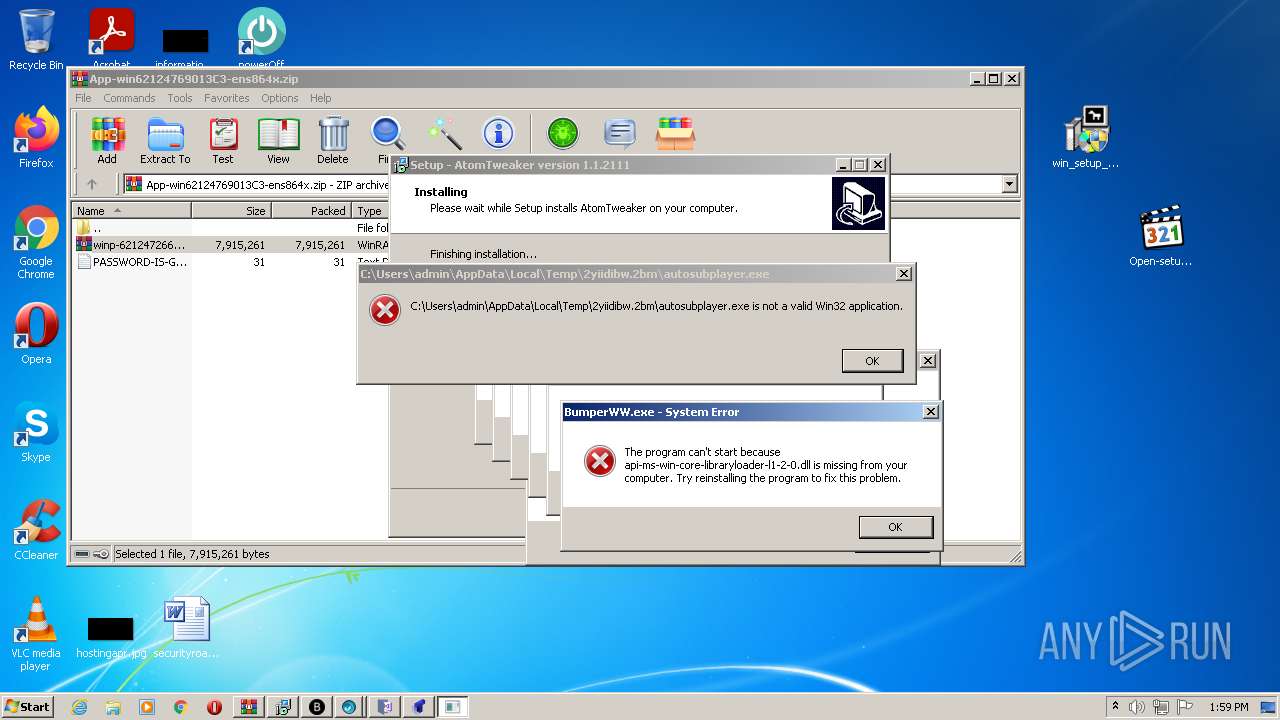This screenshot has height=720, width=1280.
Task: Click OK on BumperWW.exe System Error
Action: coord(895,527)
